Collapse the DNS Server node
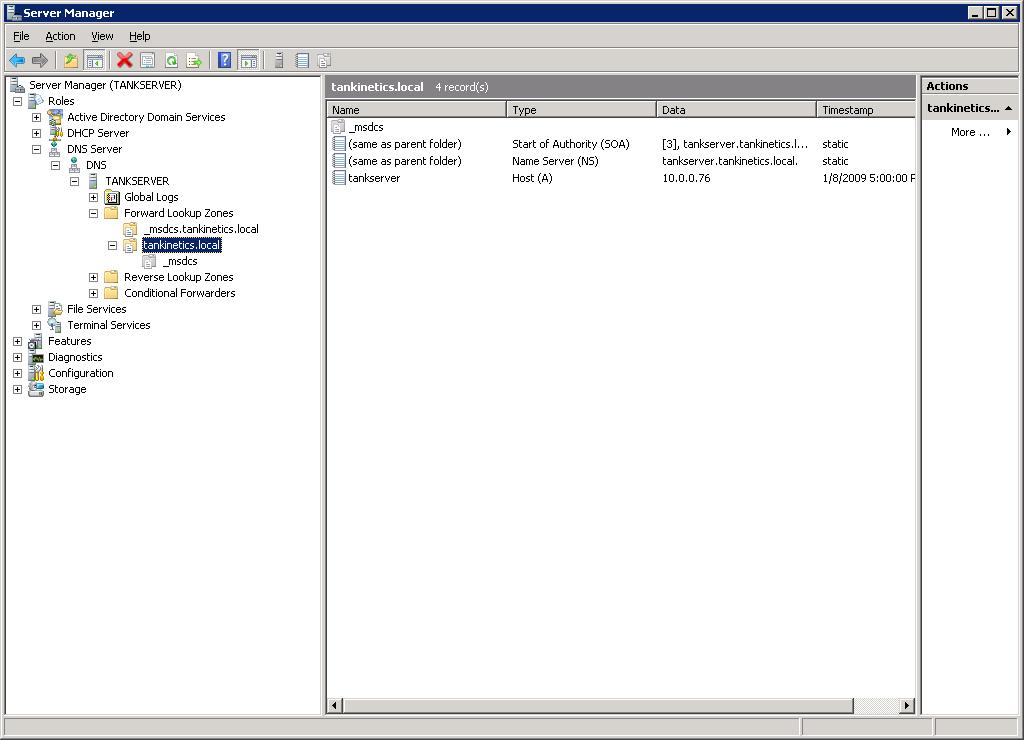 37,150
